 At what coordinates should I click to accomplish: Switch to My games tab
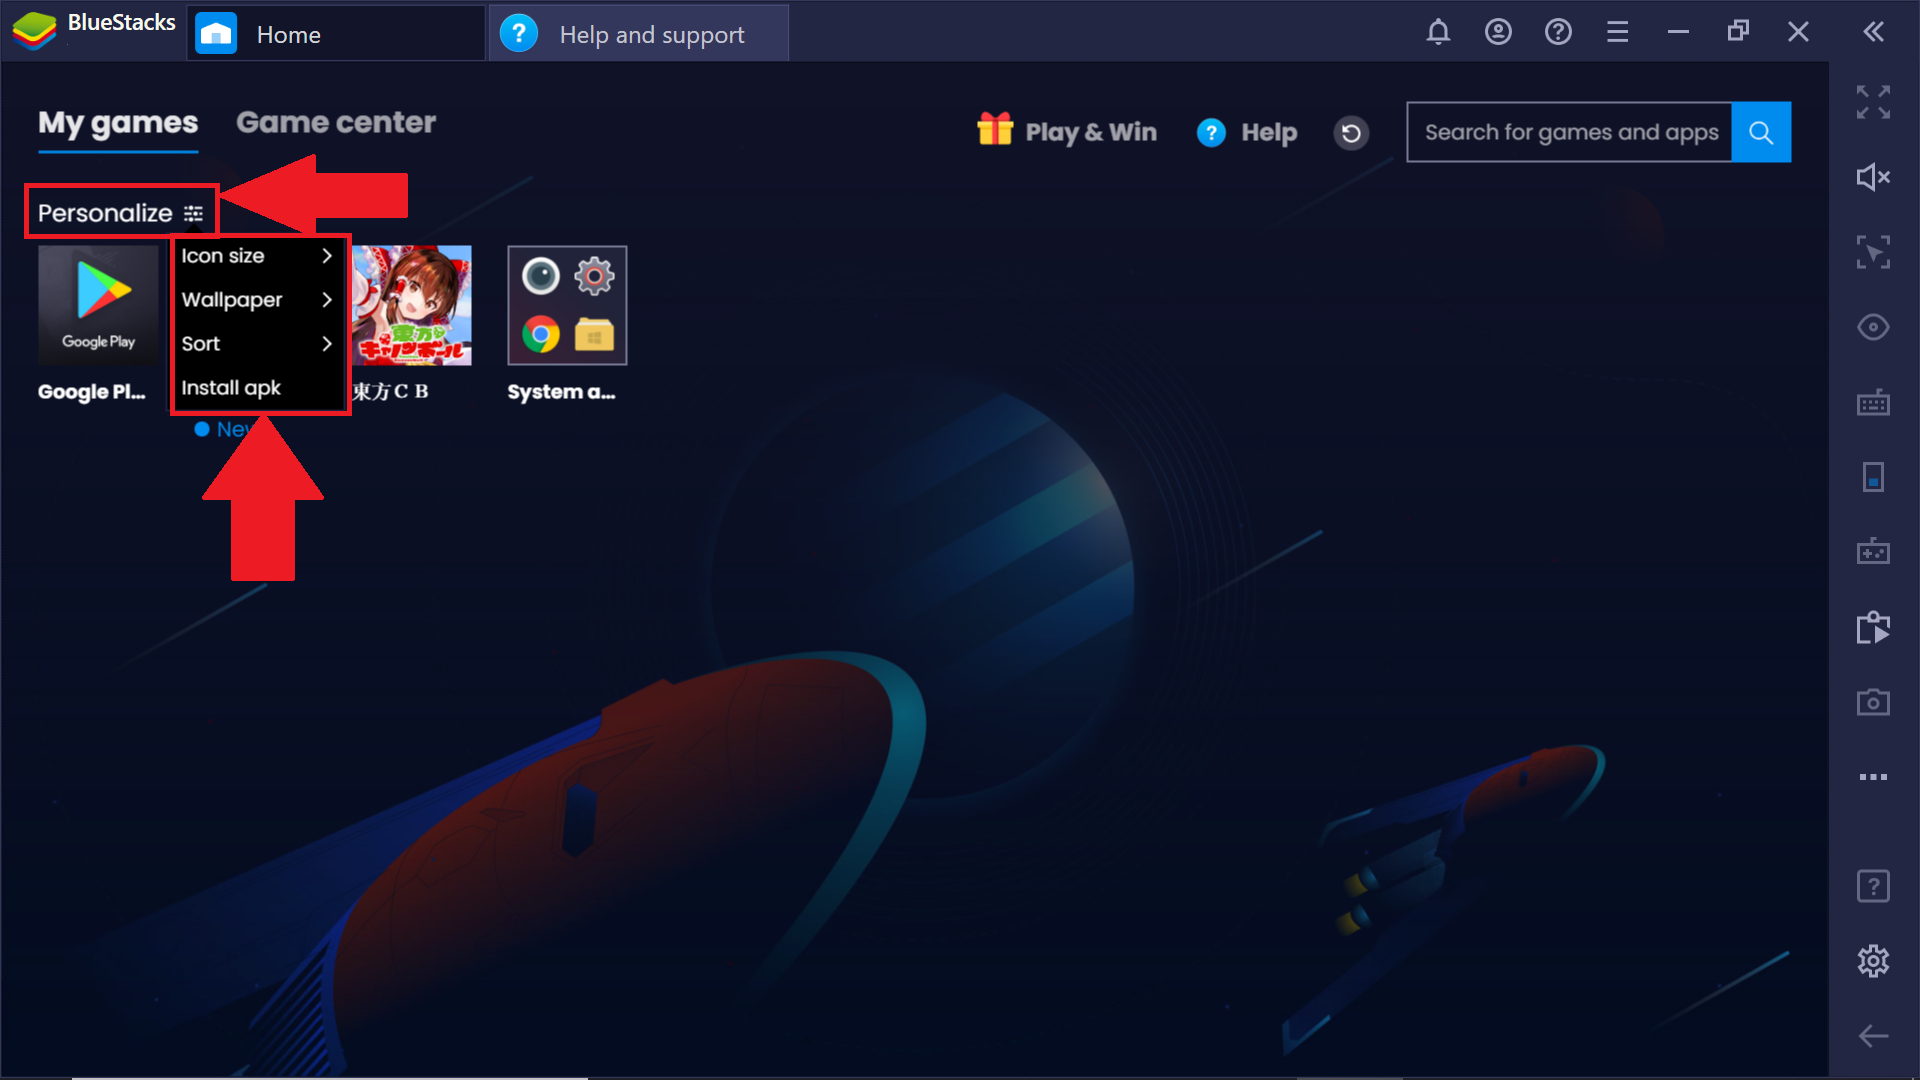[118, 123]
